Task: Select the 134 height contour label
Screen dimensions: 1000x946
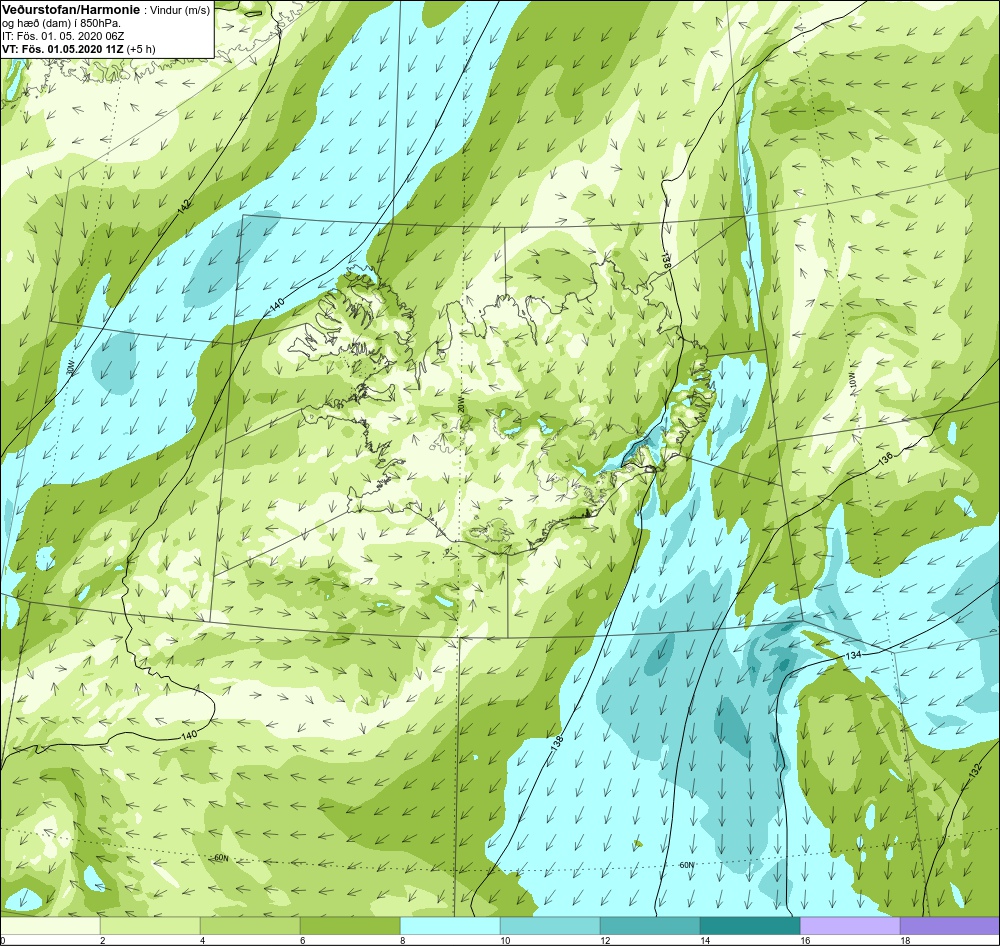Action: 853,656
